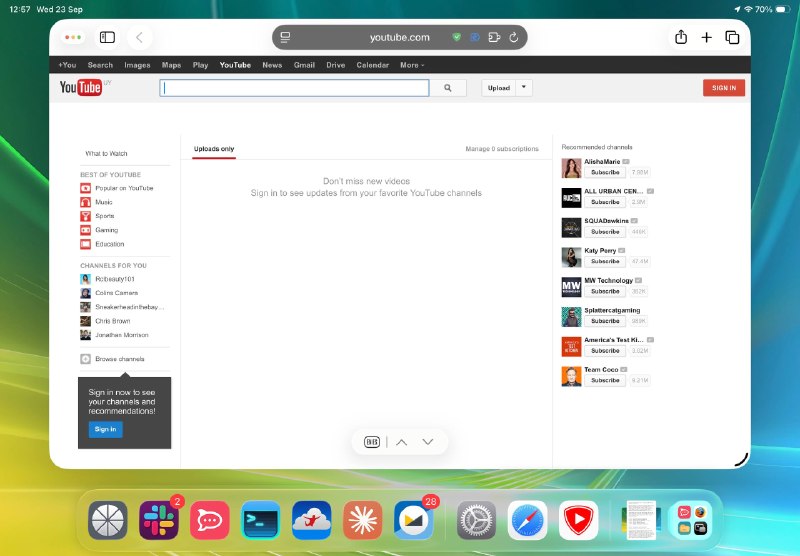Open What to Watch link
The height and width of the screenshot is (556, 800).
click(107, 154)
